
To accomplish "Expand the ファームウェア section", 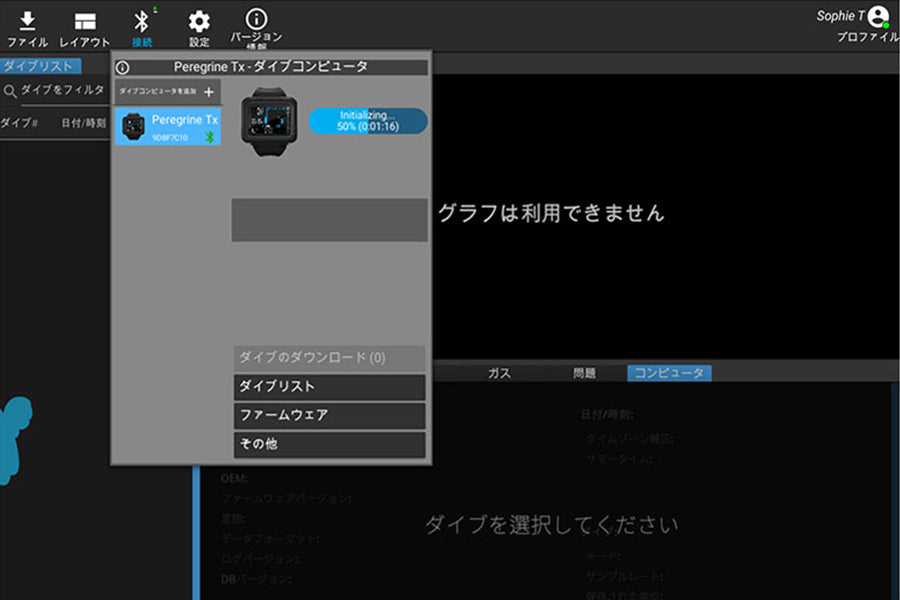I will 329,415.
